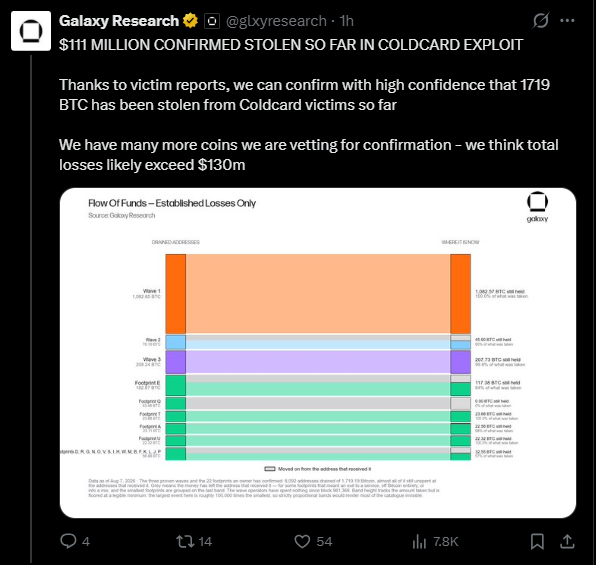Click the affiliate square badge next to name
Screen dimensions: 596x565
[x=212, y=21]
